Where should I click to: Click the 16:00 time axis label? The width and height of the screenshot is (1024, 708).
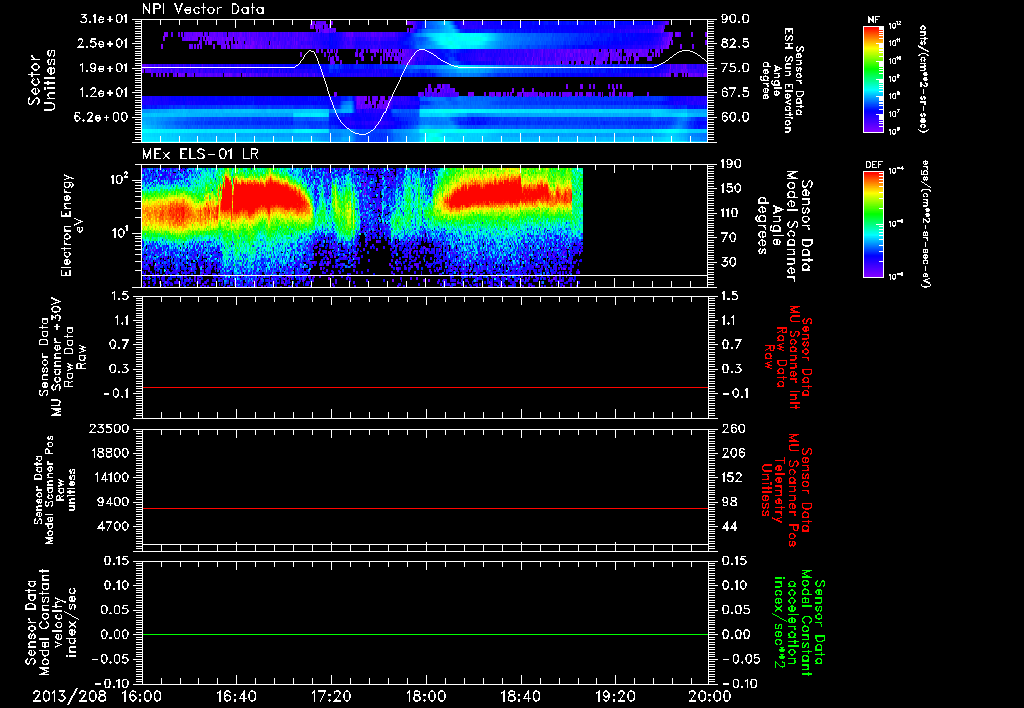[141, 696]
